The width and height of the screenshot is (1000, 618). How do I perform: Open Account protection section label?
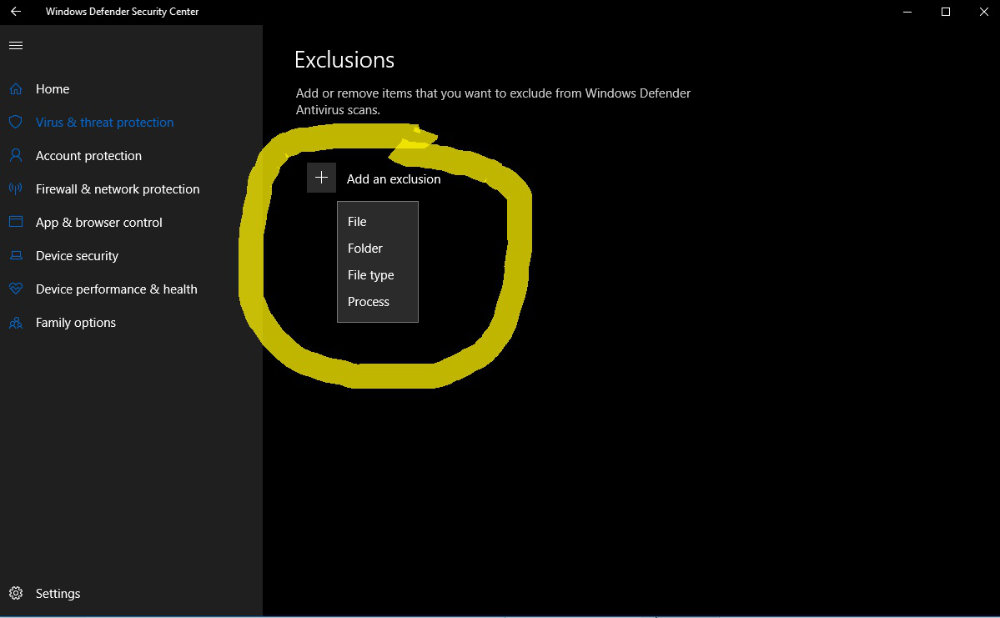coord(89,156)
